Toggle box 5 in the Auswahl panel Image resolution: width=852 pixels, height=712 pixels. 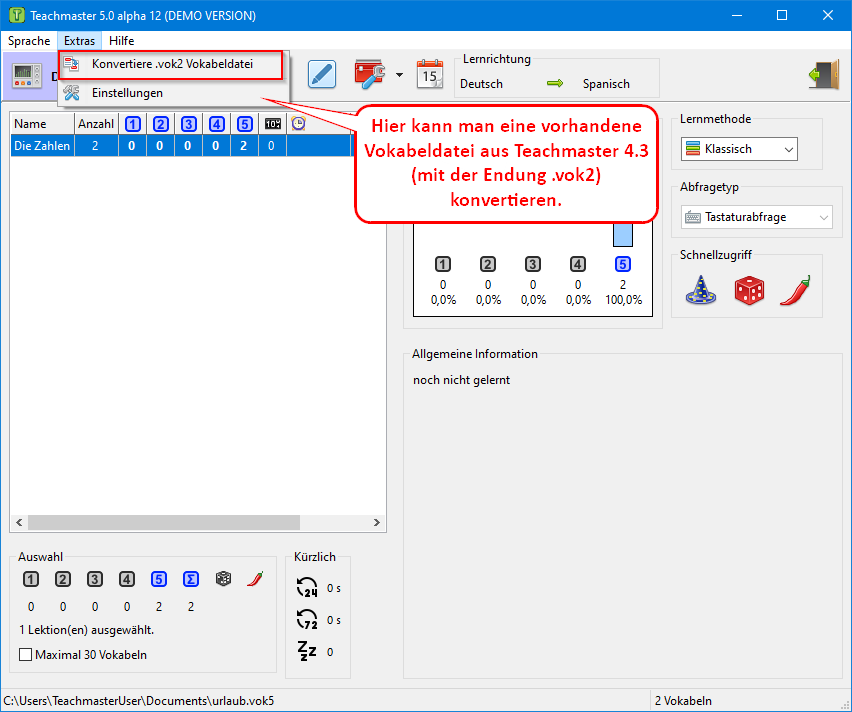[159, 579]
